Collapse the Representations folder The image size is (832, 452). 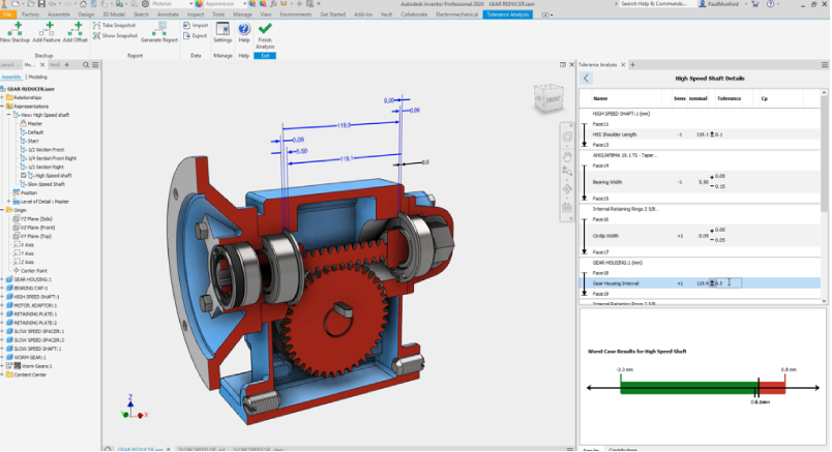[x=2, y=106]
